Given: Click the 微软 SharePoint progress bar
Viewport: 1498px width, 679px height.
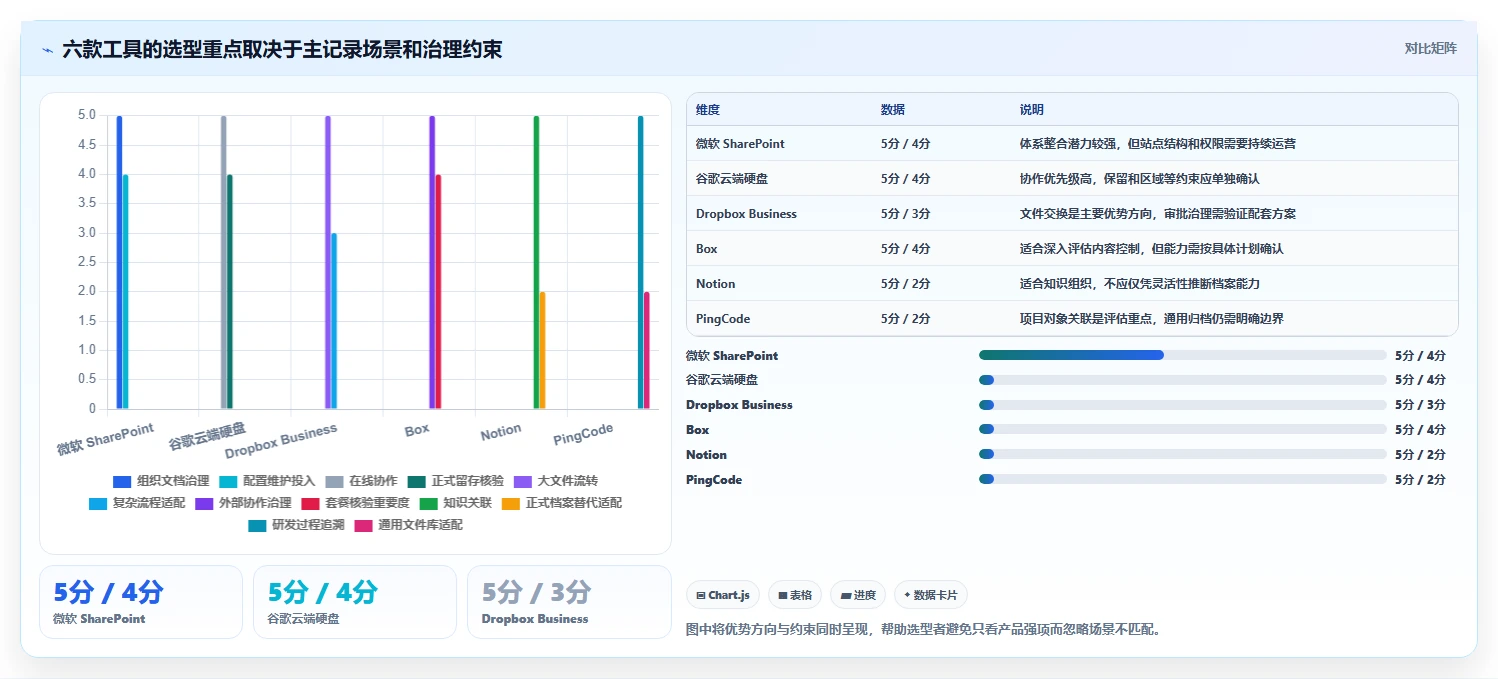Looking at the screenshot, I should coord(1183,355).
